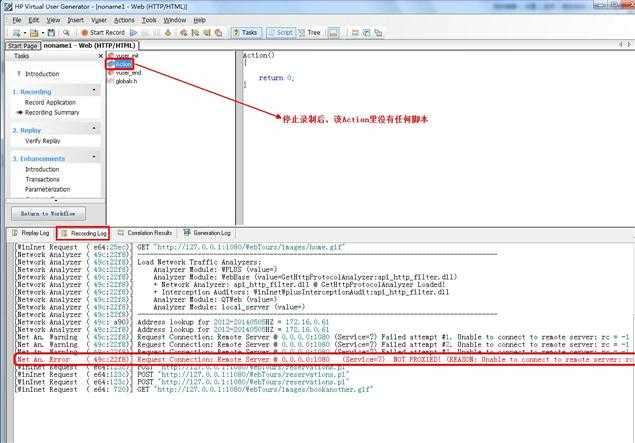The image size is (635, 443).
Task: Select globals.h in the script tree
Action: pos(123,81)
